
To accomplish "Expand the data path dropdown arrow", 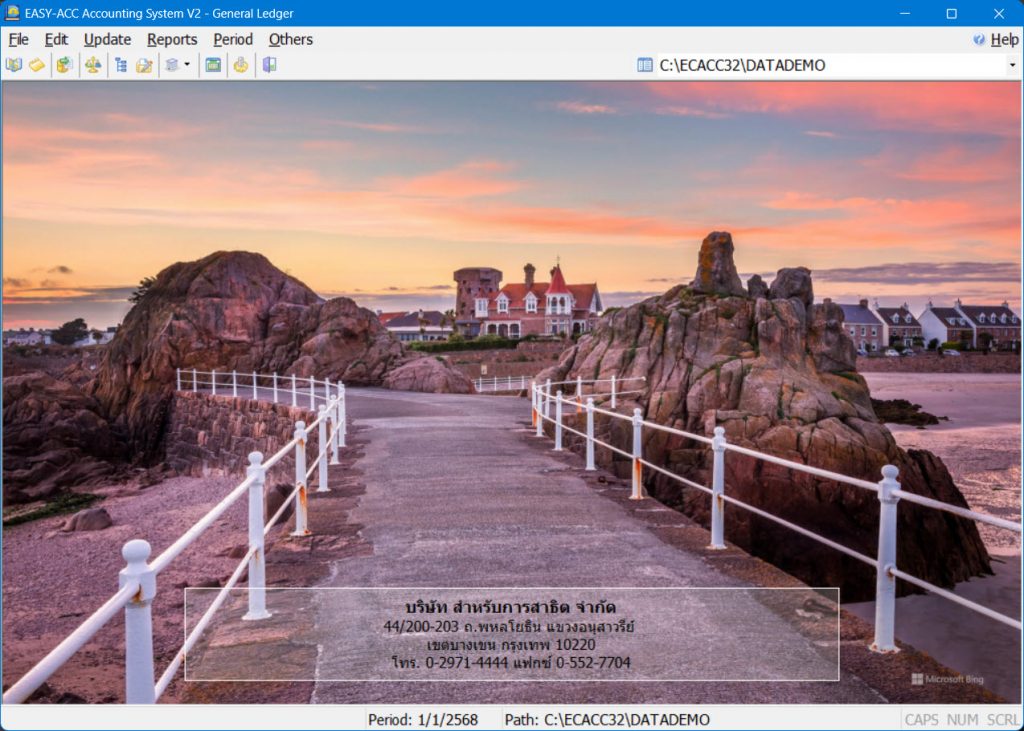I will point(1011,65).
